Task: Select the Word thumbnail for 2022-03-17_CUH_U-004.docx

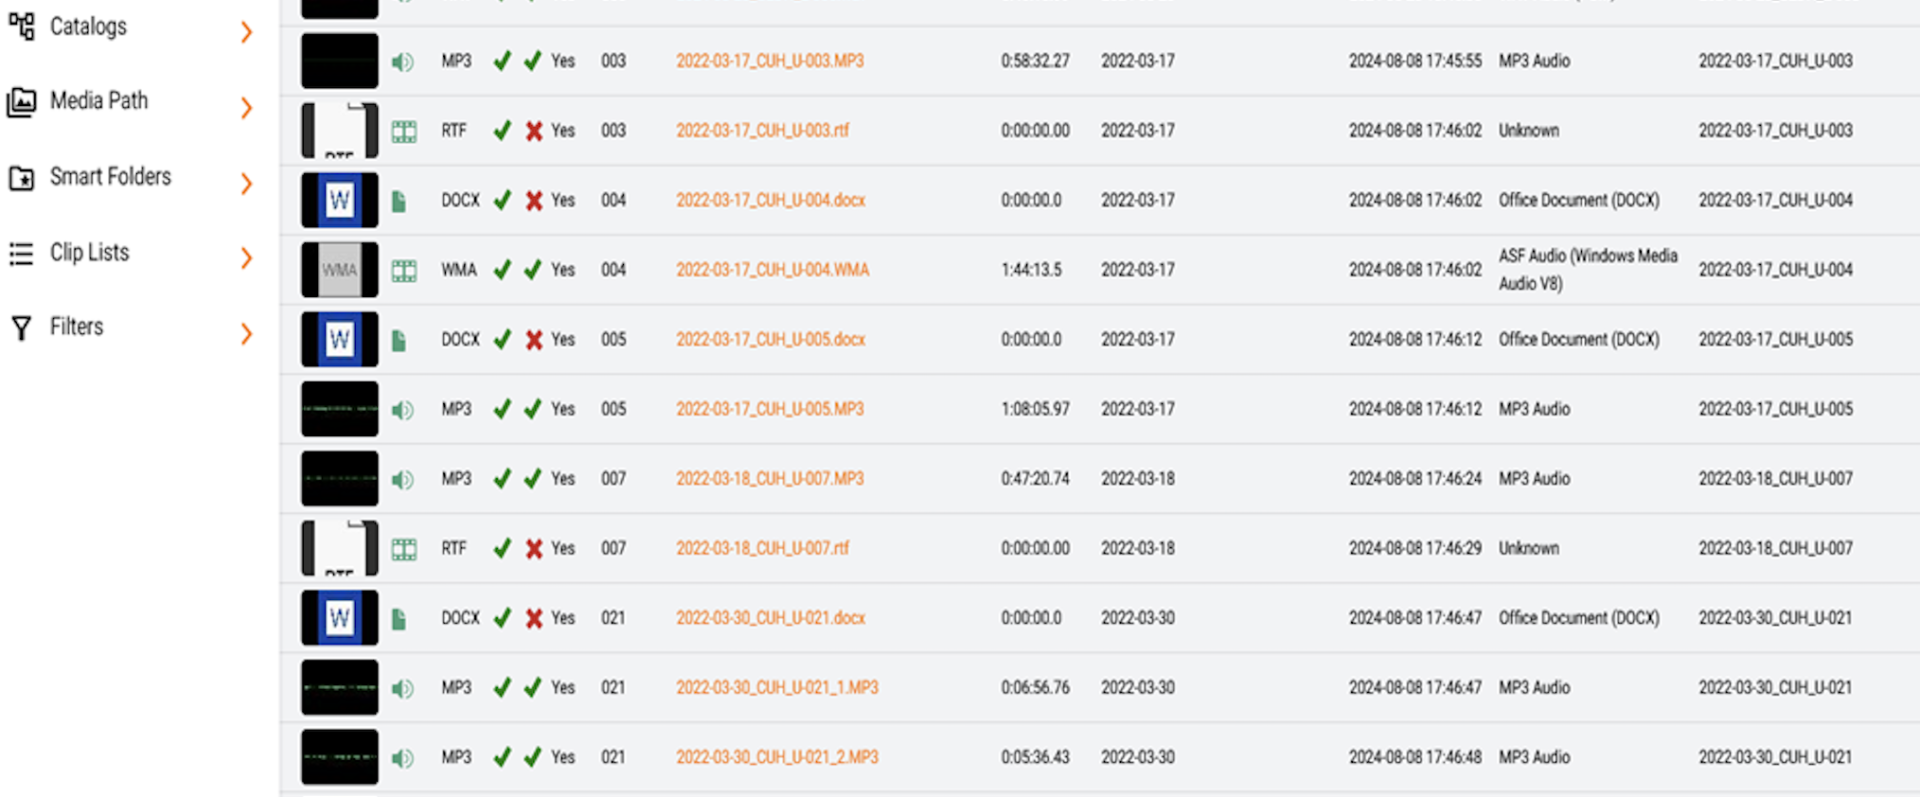Action: [x=340, y=200]
